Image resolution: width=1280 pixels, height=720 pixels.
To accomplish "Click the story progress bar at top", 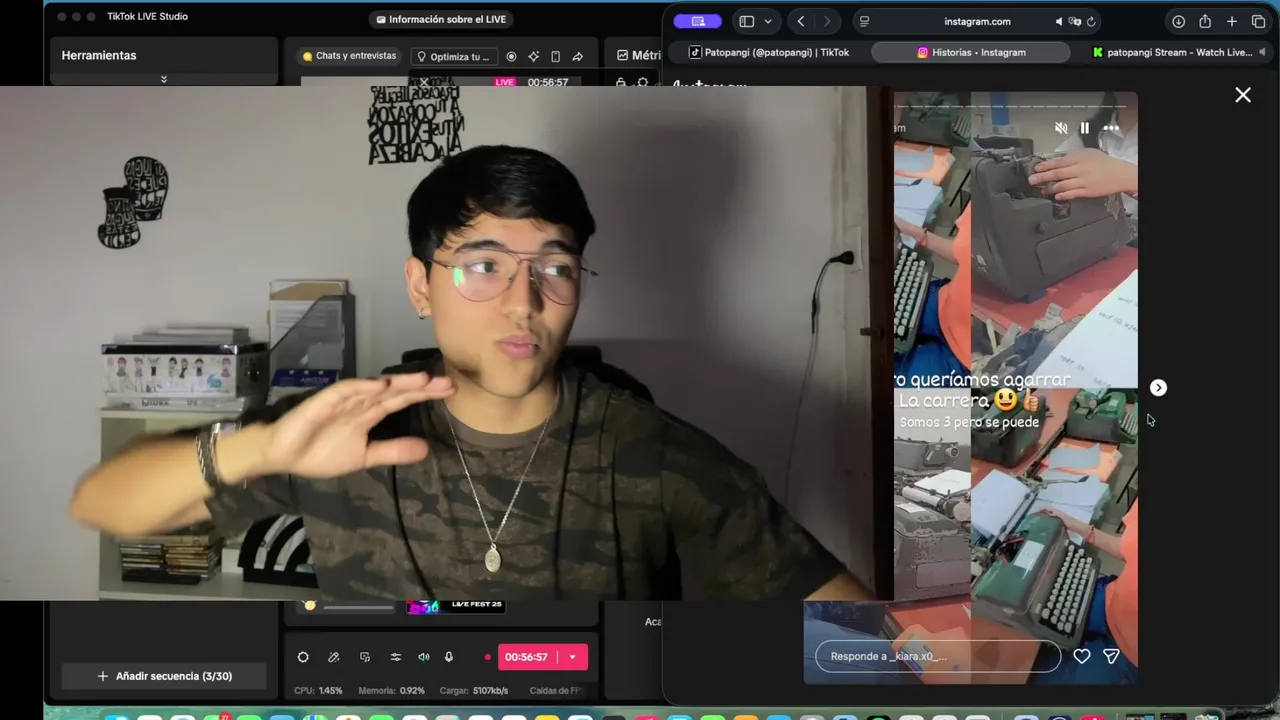I will click(x=1011, y=105).
